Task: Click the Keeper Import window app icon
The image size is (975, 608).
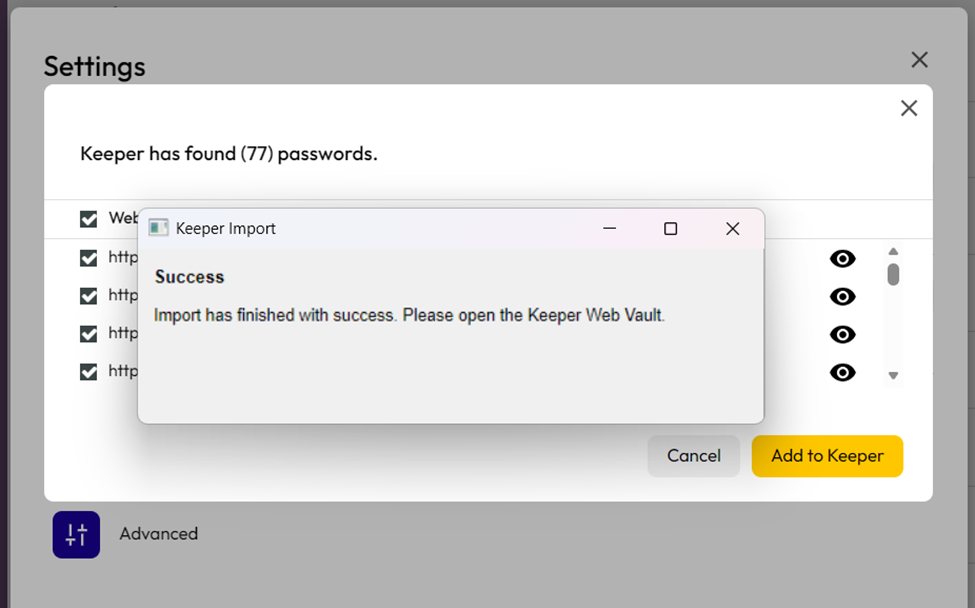Action: [x=158, y=228]
